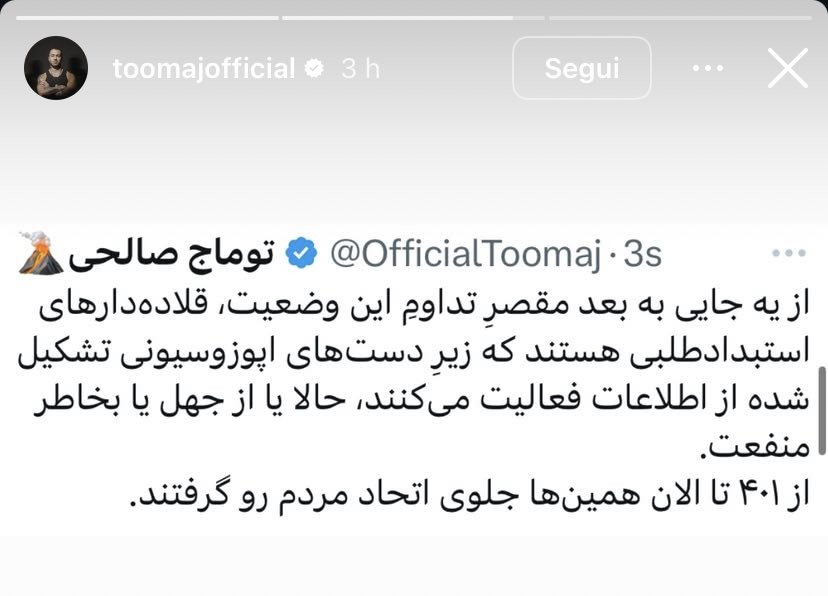Jump to the second story progress segment
828x596 pixels.
413,18
